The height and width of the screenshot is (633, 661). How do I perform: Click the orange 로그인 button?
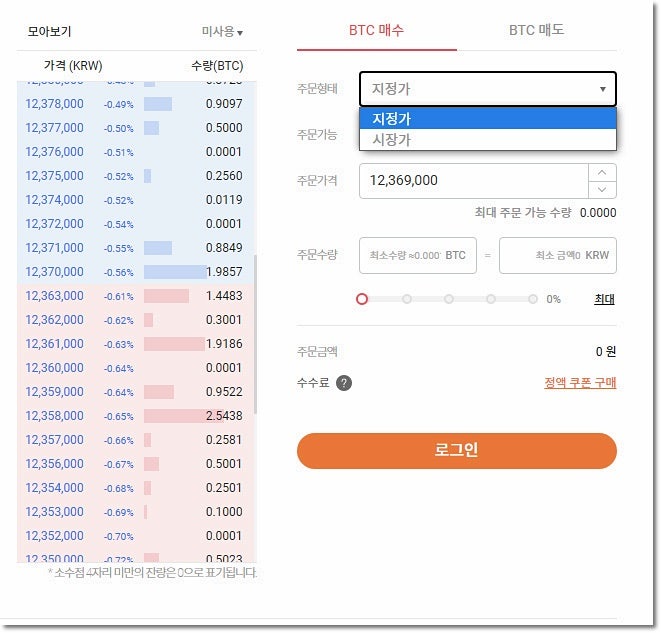457,451
